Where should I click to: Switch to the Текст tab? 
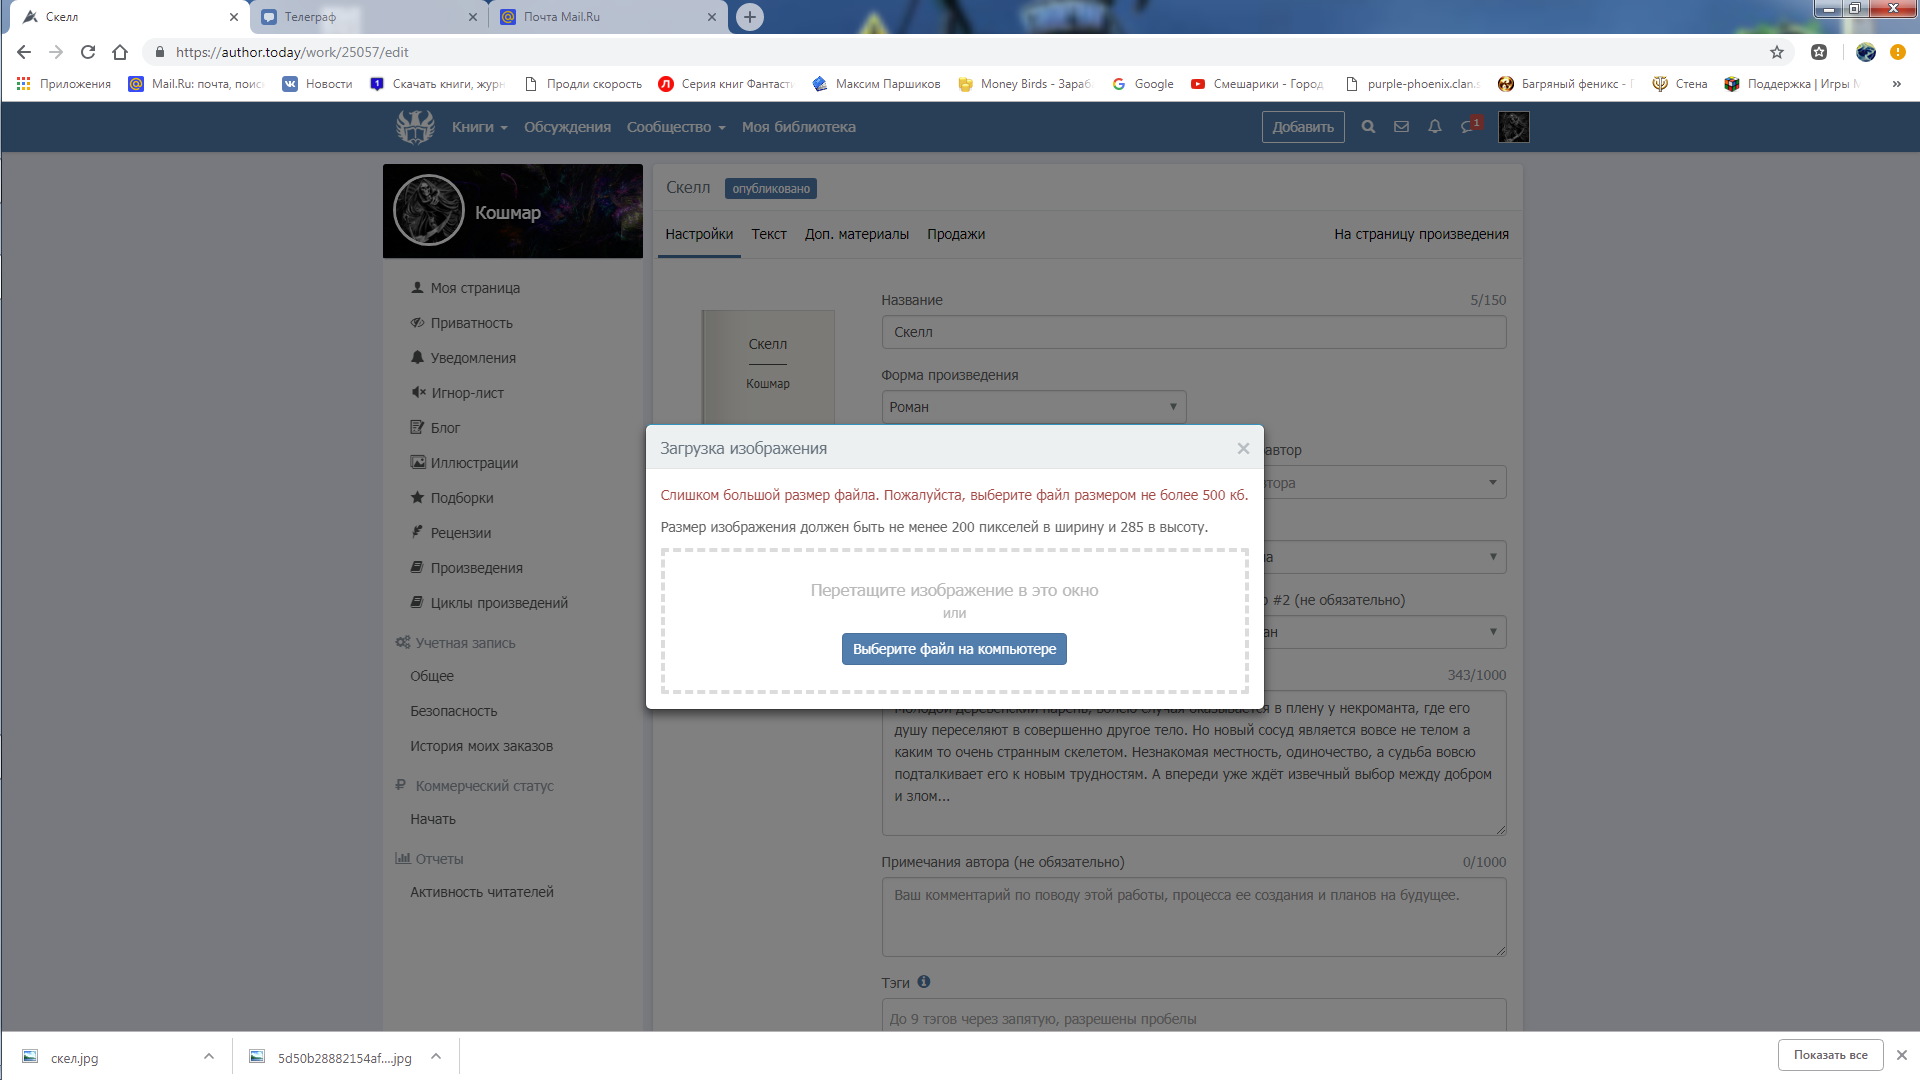click(768, 234)
